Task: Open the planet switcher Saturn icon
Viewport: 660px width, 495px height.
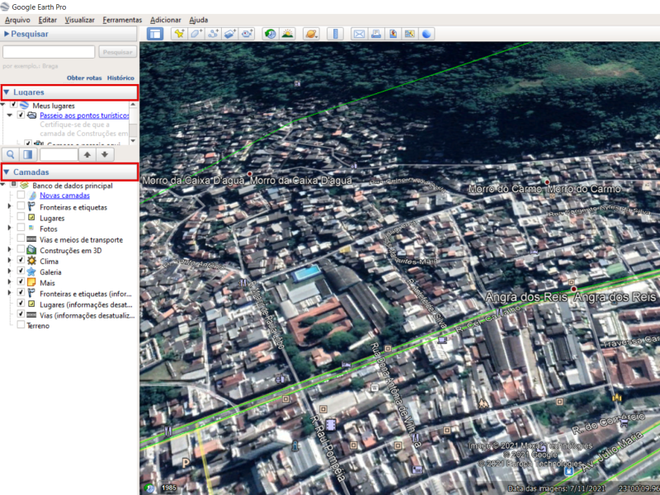Action: point(311,34)
